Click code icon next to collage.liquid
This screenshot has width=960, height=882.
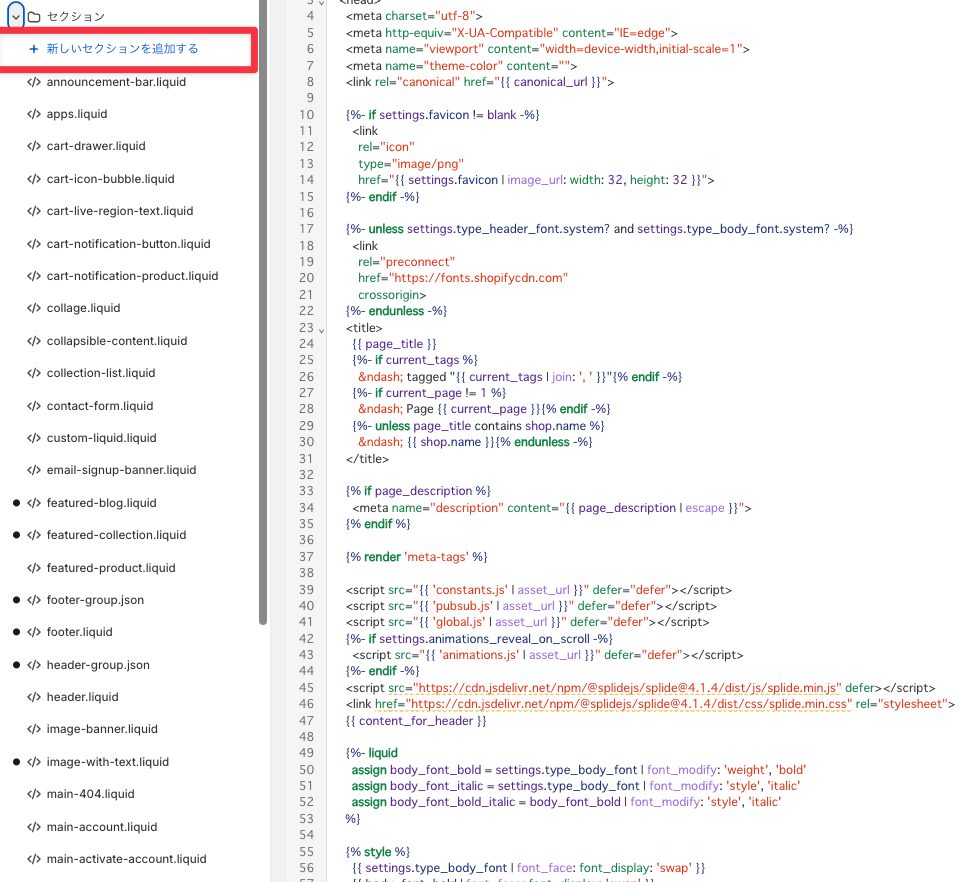coord(34,308)
